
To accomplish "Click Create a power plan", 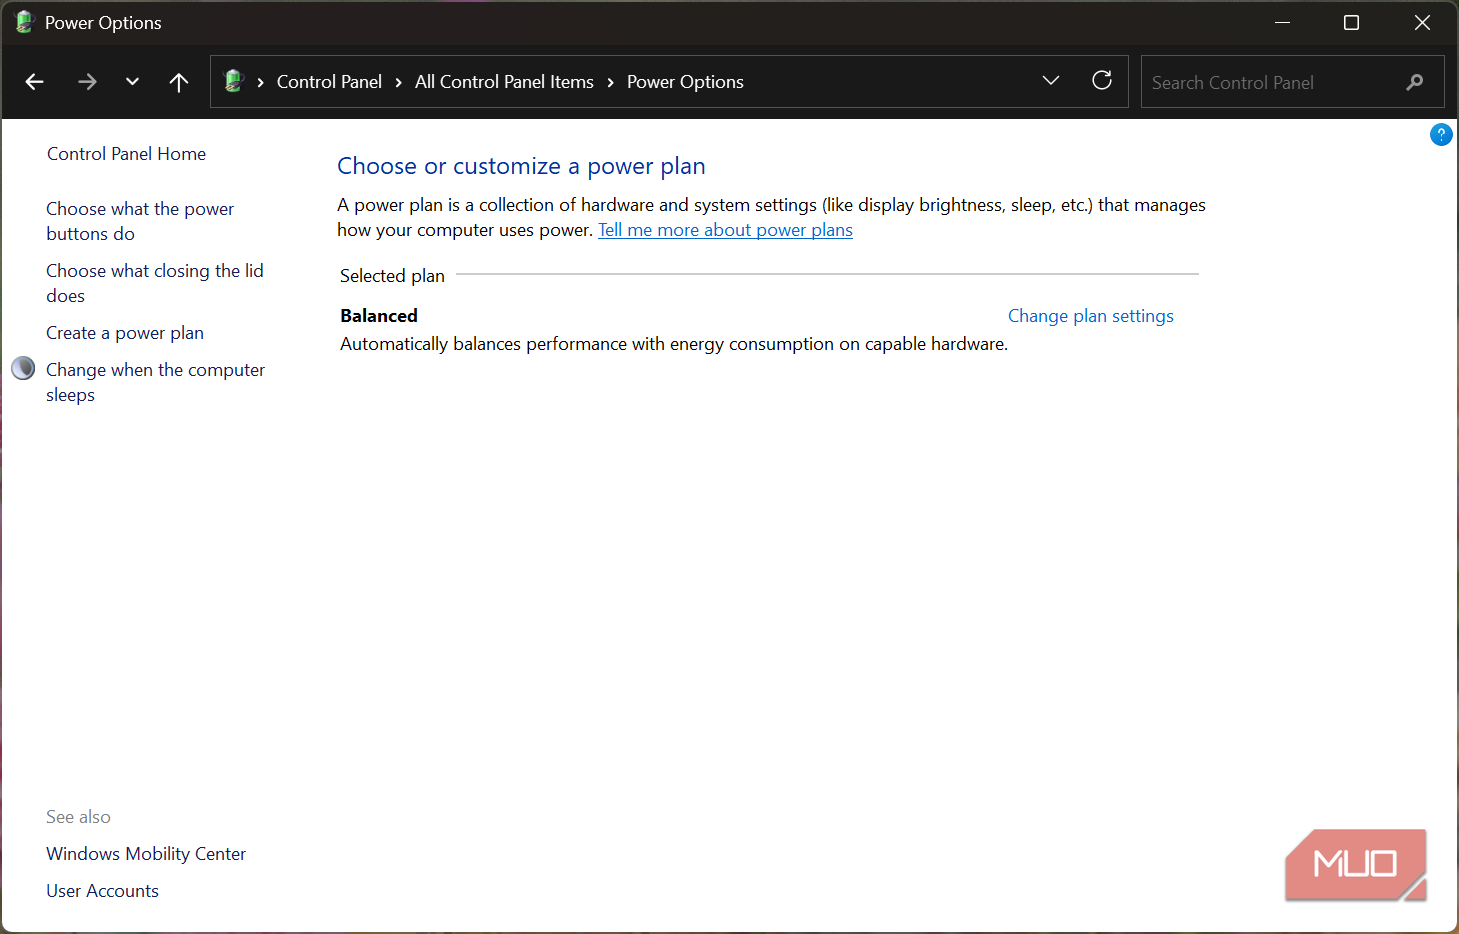I will (x=125, y=333).
